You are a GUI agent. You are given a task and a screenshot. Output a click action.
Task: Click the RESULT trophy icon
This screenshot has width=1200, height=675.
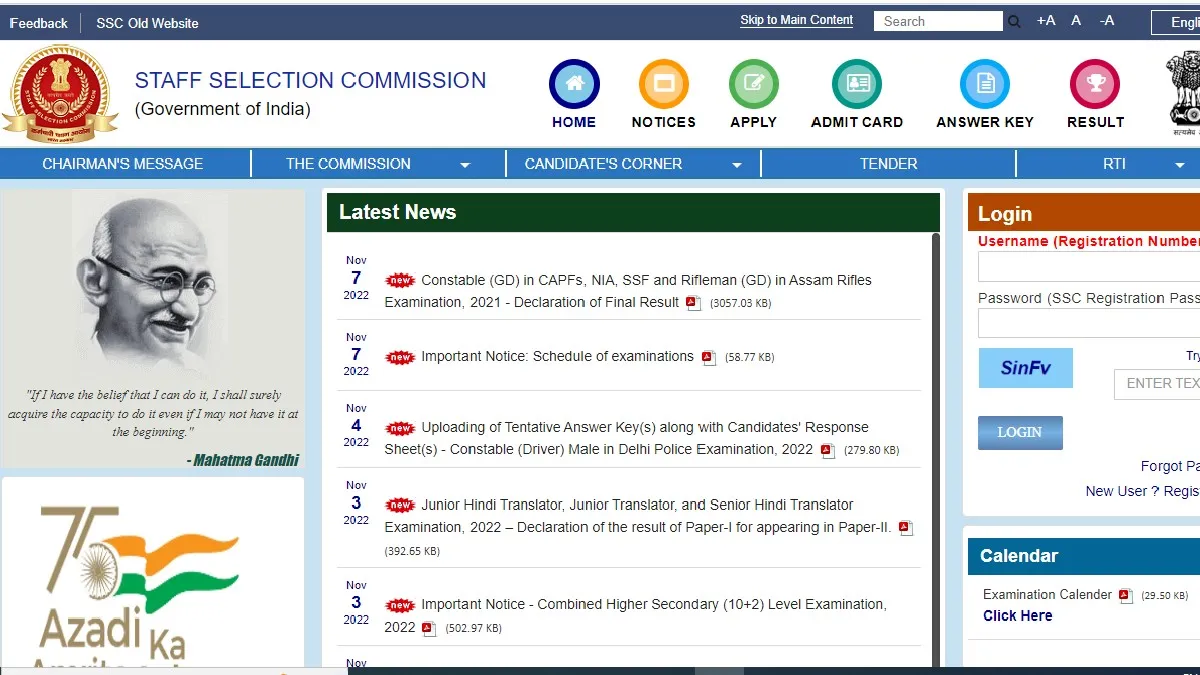tap(1095, 84)
